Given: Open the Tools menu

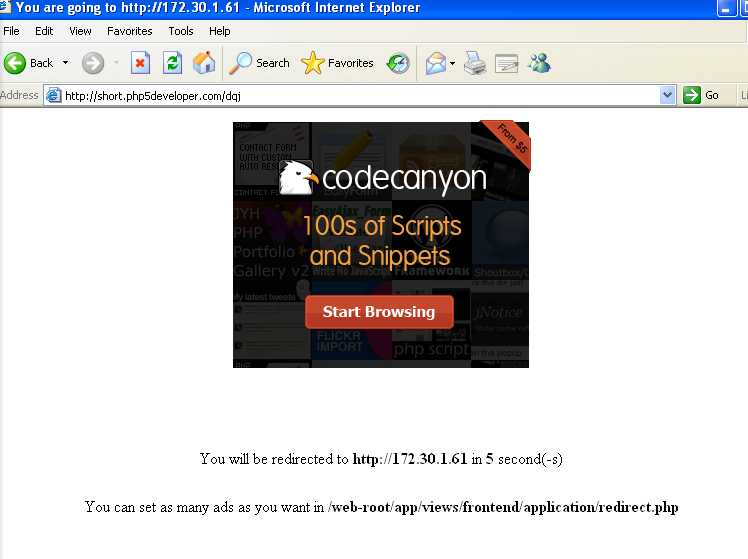Looking at the screenshot, I should tap(181, 31).
